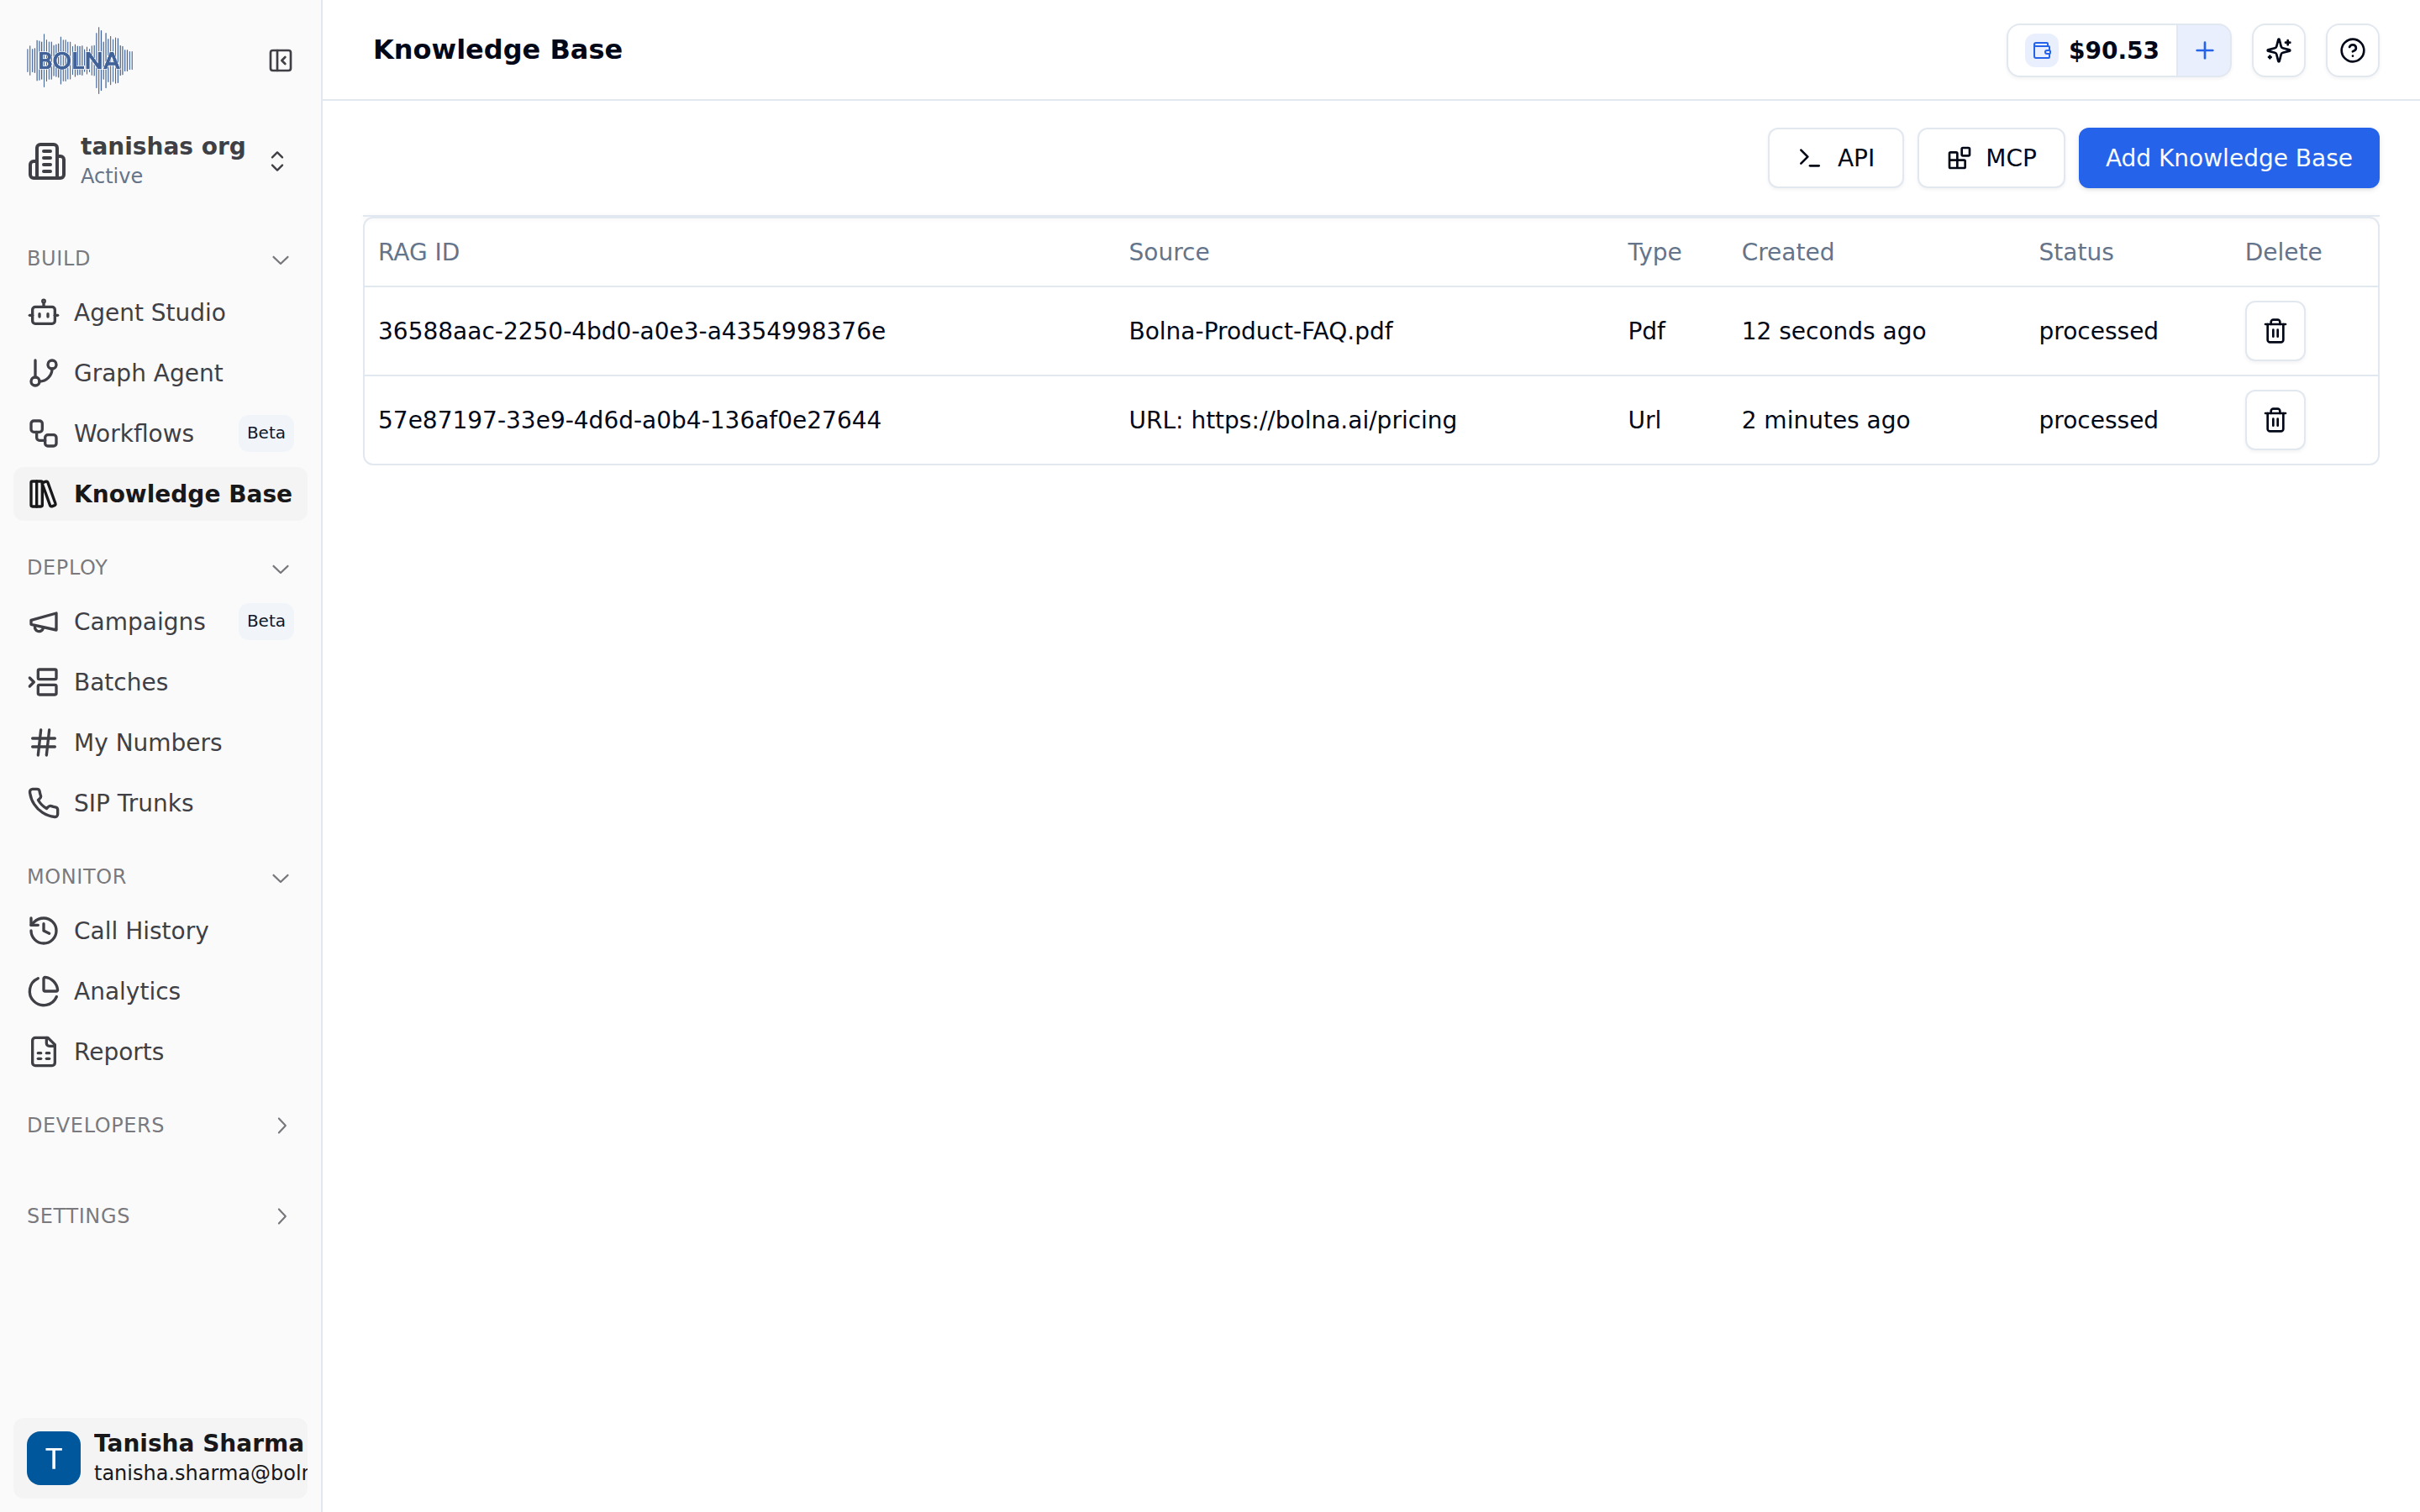Screen dimensions: 2420x1512
Task: Open Tanisha Sharma profile menu
Action: 160,1458
